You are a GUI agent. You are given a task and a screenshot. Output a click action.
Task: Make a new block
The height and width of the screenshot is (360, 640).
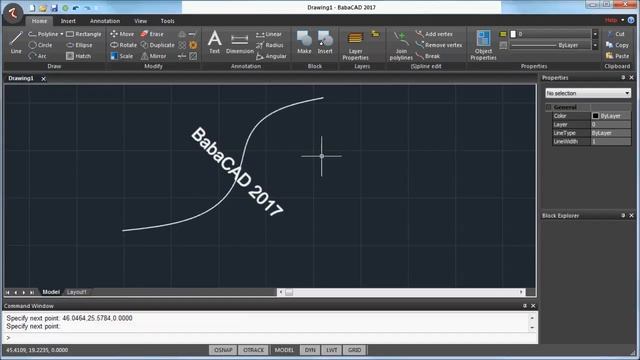pyautogui.click(x=304, y=43)
